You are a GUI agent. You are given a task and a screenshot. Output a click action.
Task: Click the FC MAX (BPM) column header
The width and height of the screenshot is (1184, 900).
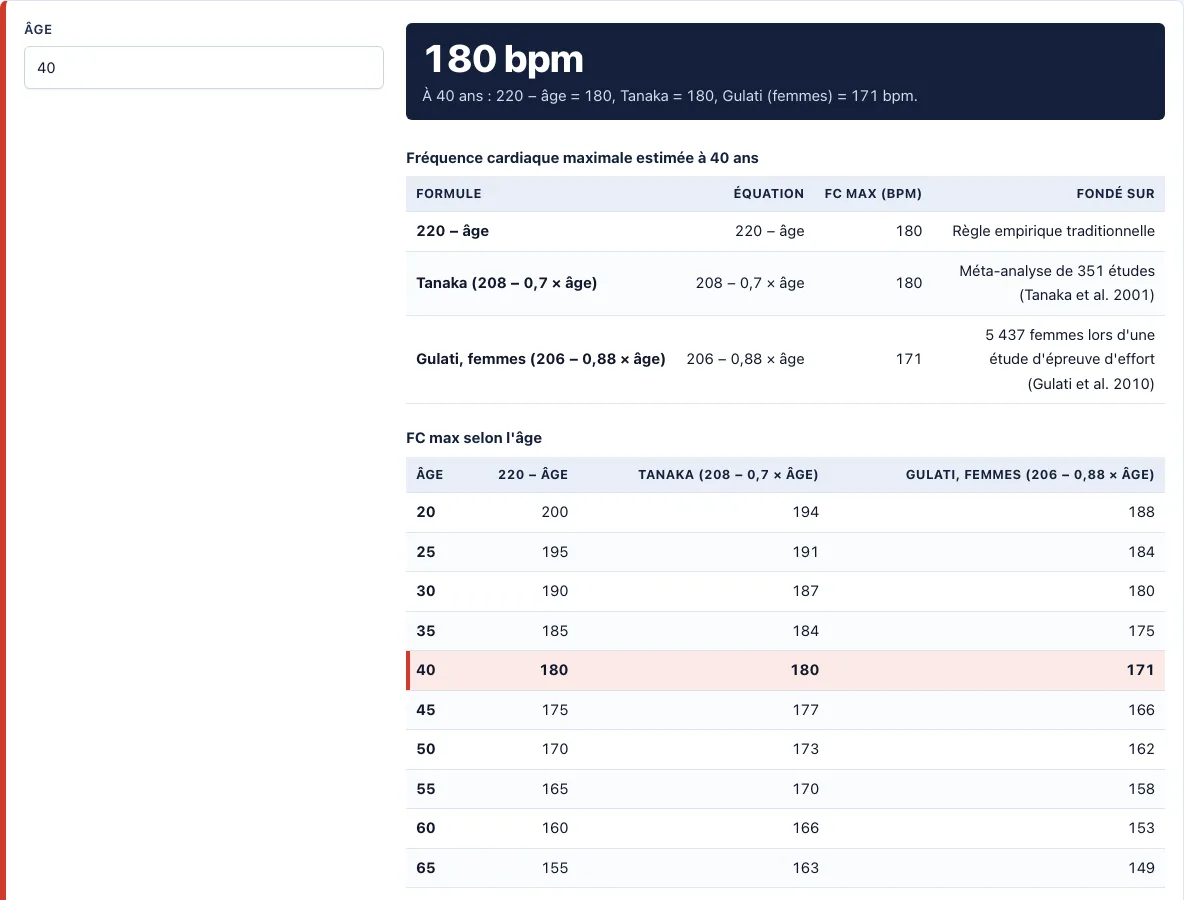[x=873, y=193]
